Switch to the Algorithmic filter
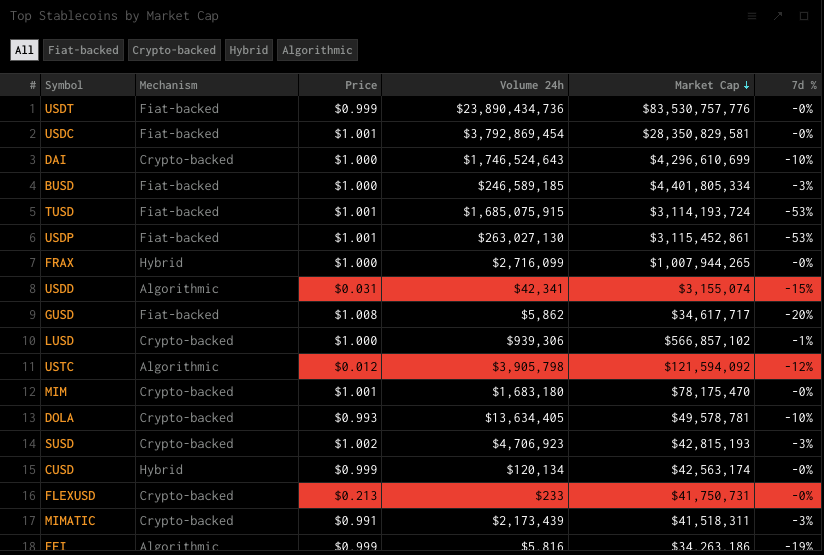The width and height of the screenshot is (824, 555). (317, 50)
